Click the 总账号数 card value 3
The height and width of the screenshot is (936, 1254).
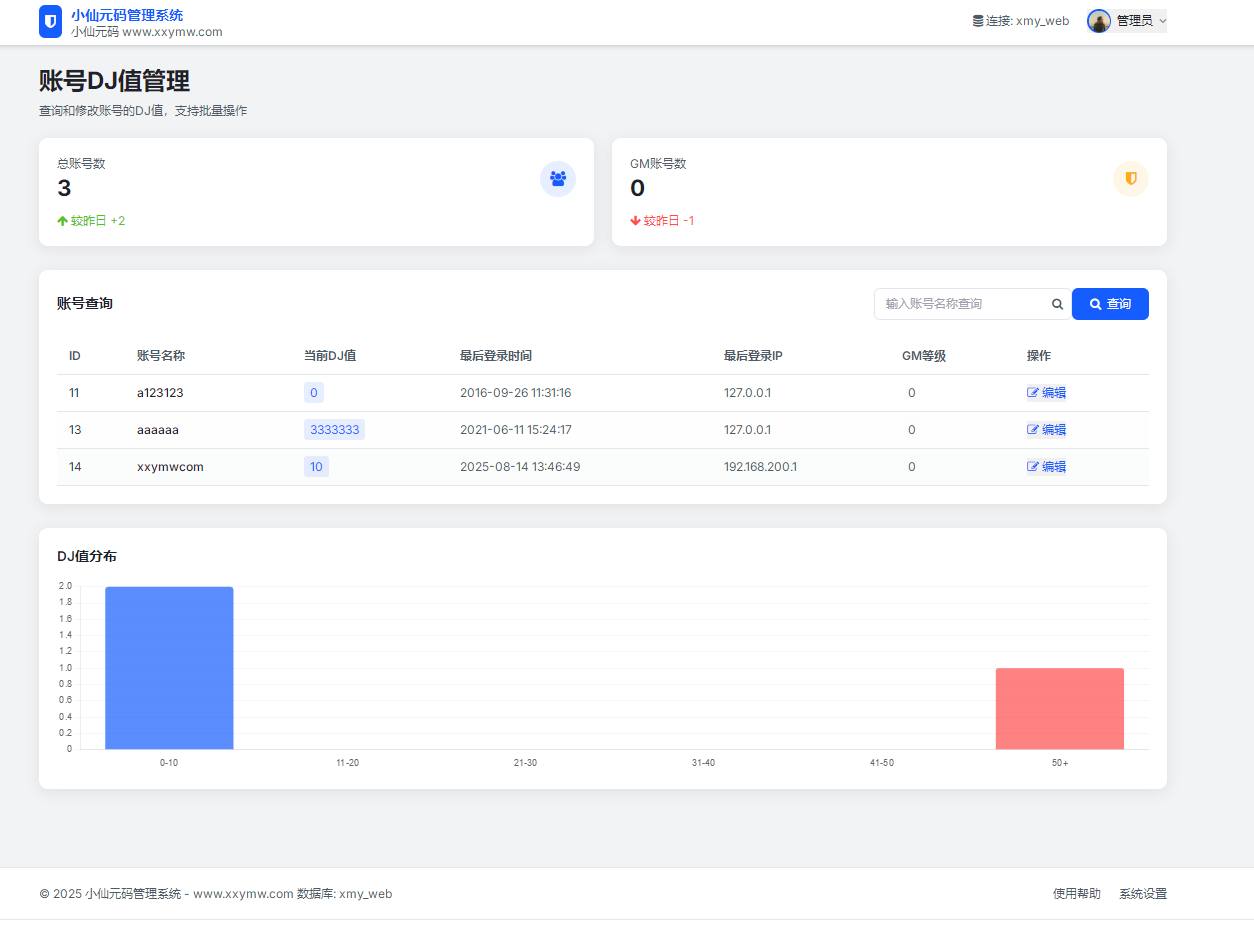[x=64, y=188]
